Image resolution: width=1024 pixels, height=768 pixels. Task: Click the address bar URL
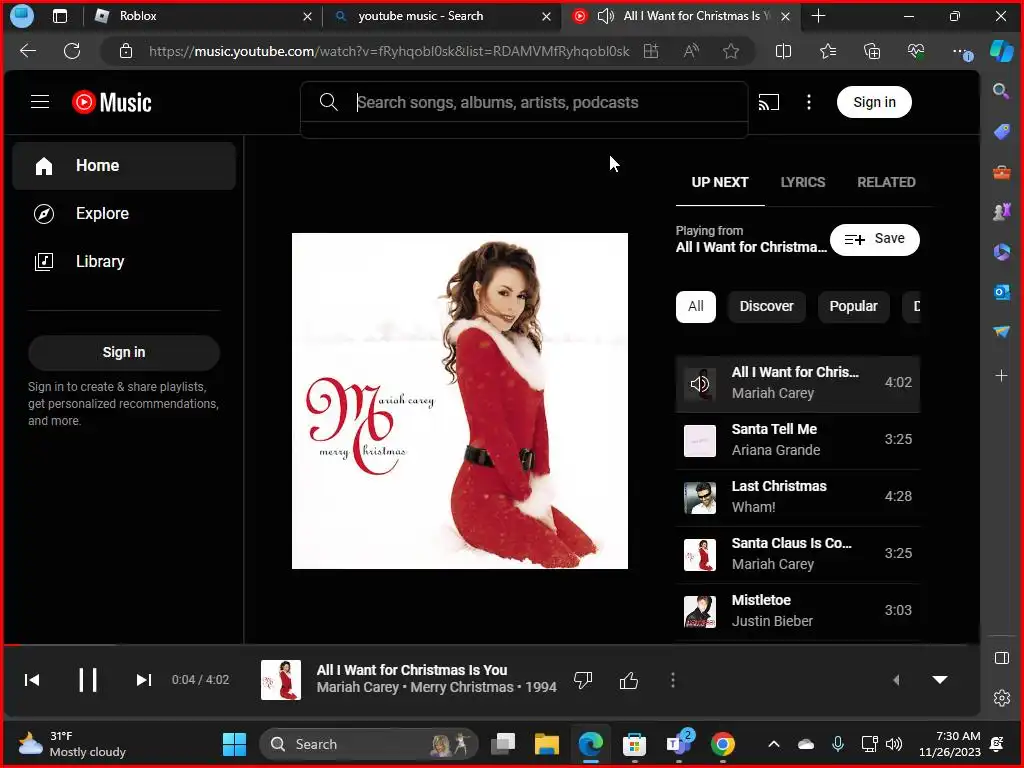pyautogui.click(x=389, y=51)
